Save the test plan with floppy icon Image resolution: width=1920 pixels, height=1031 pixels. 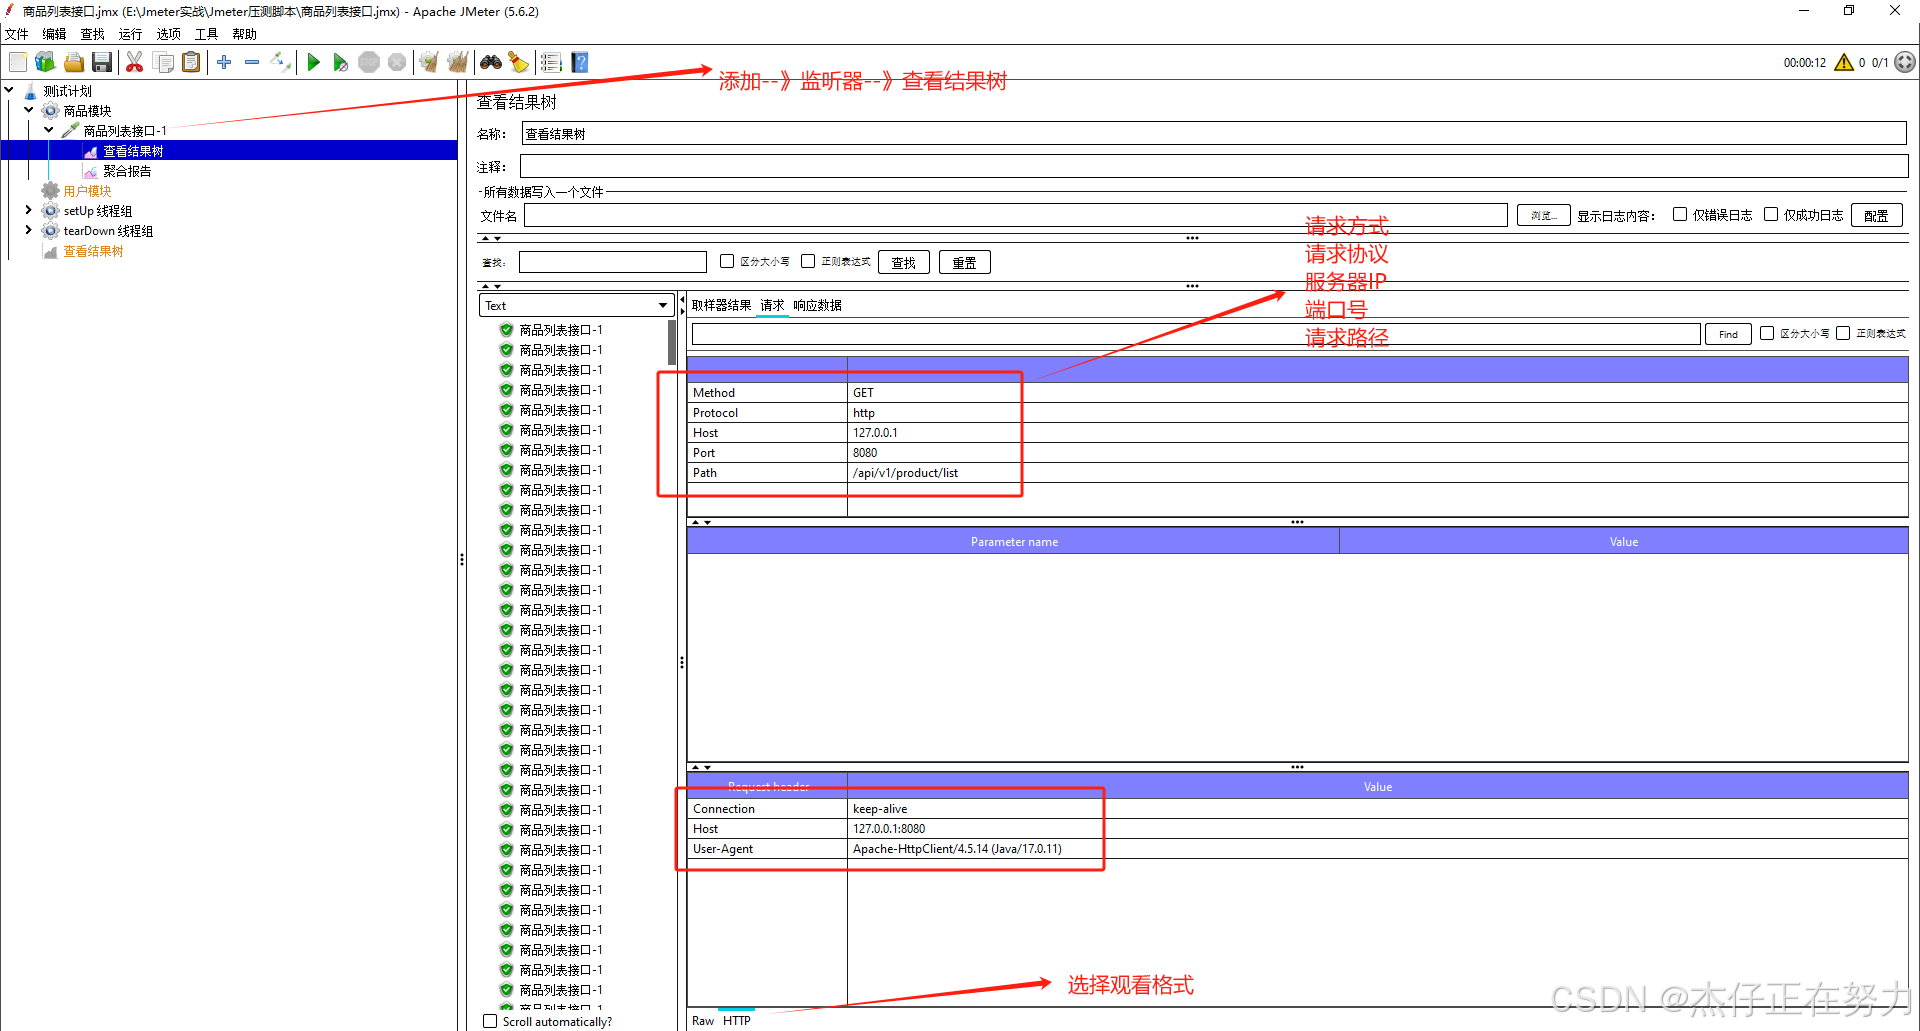pyautogui.click(x=101, y=63)
